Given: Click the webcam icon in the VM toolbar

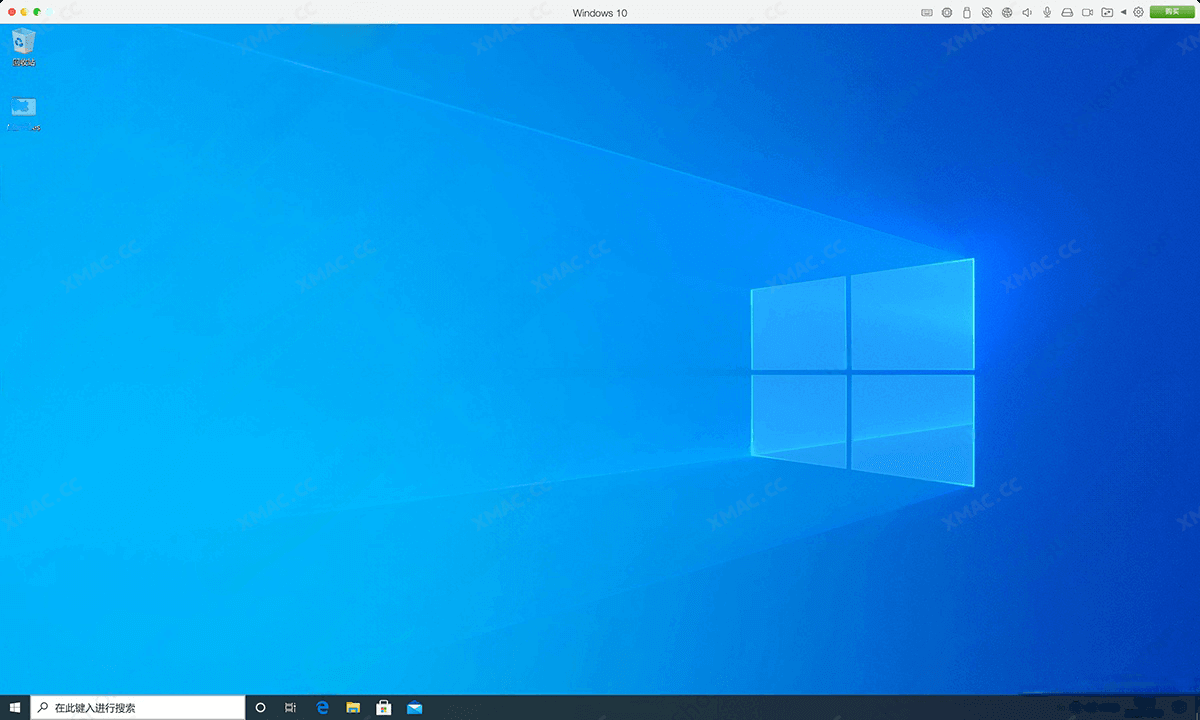Looking at the screenshot, I should 1088,12.
